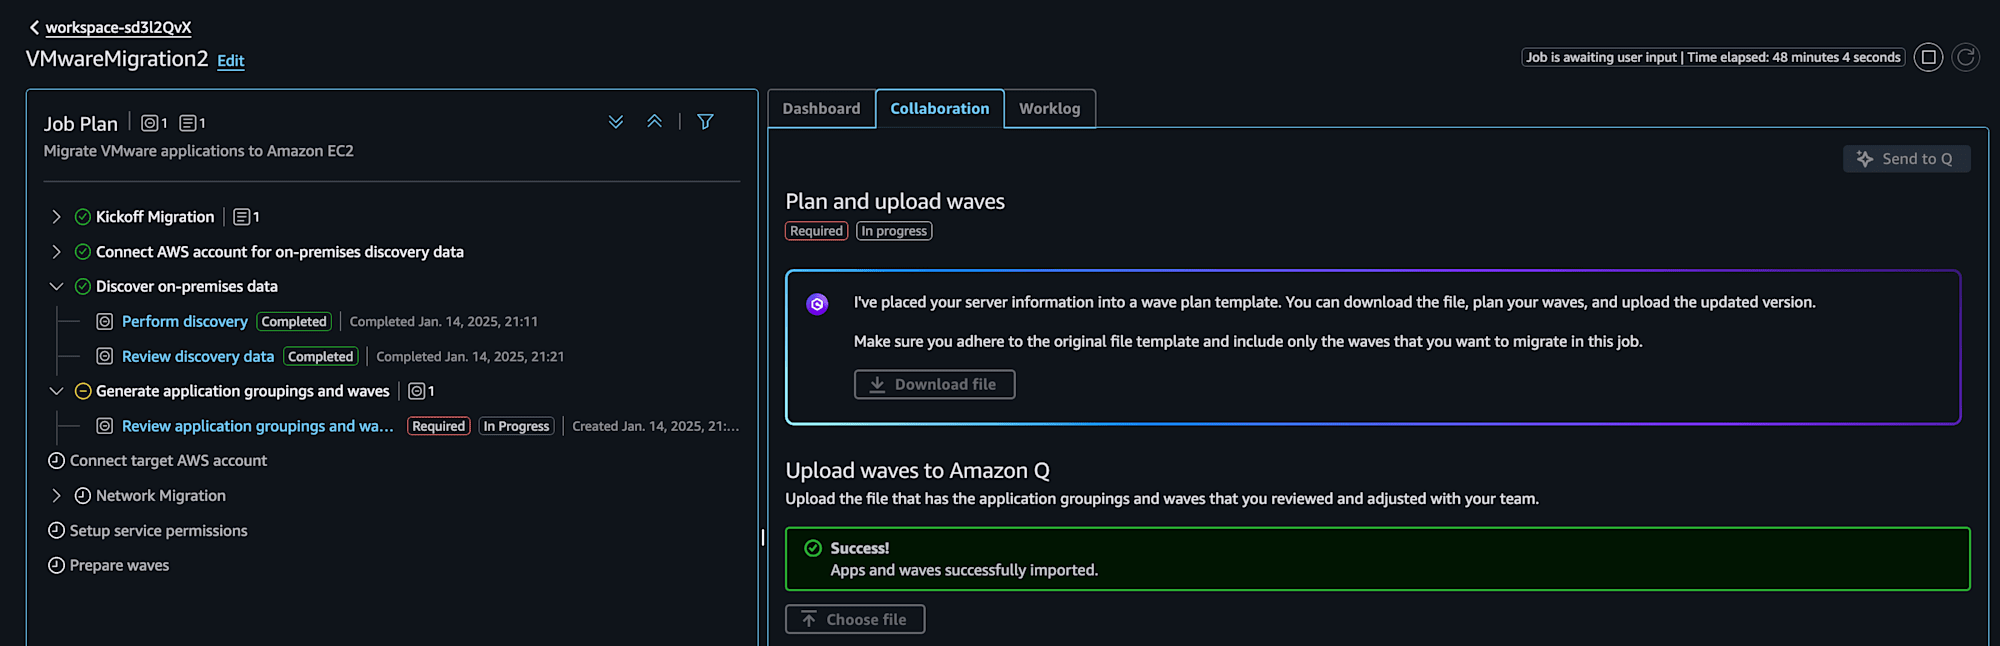Select the Prepare waves step
The width and height of the screenshot is (2000, 646).
pos(119,566)
